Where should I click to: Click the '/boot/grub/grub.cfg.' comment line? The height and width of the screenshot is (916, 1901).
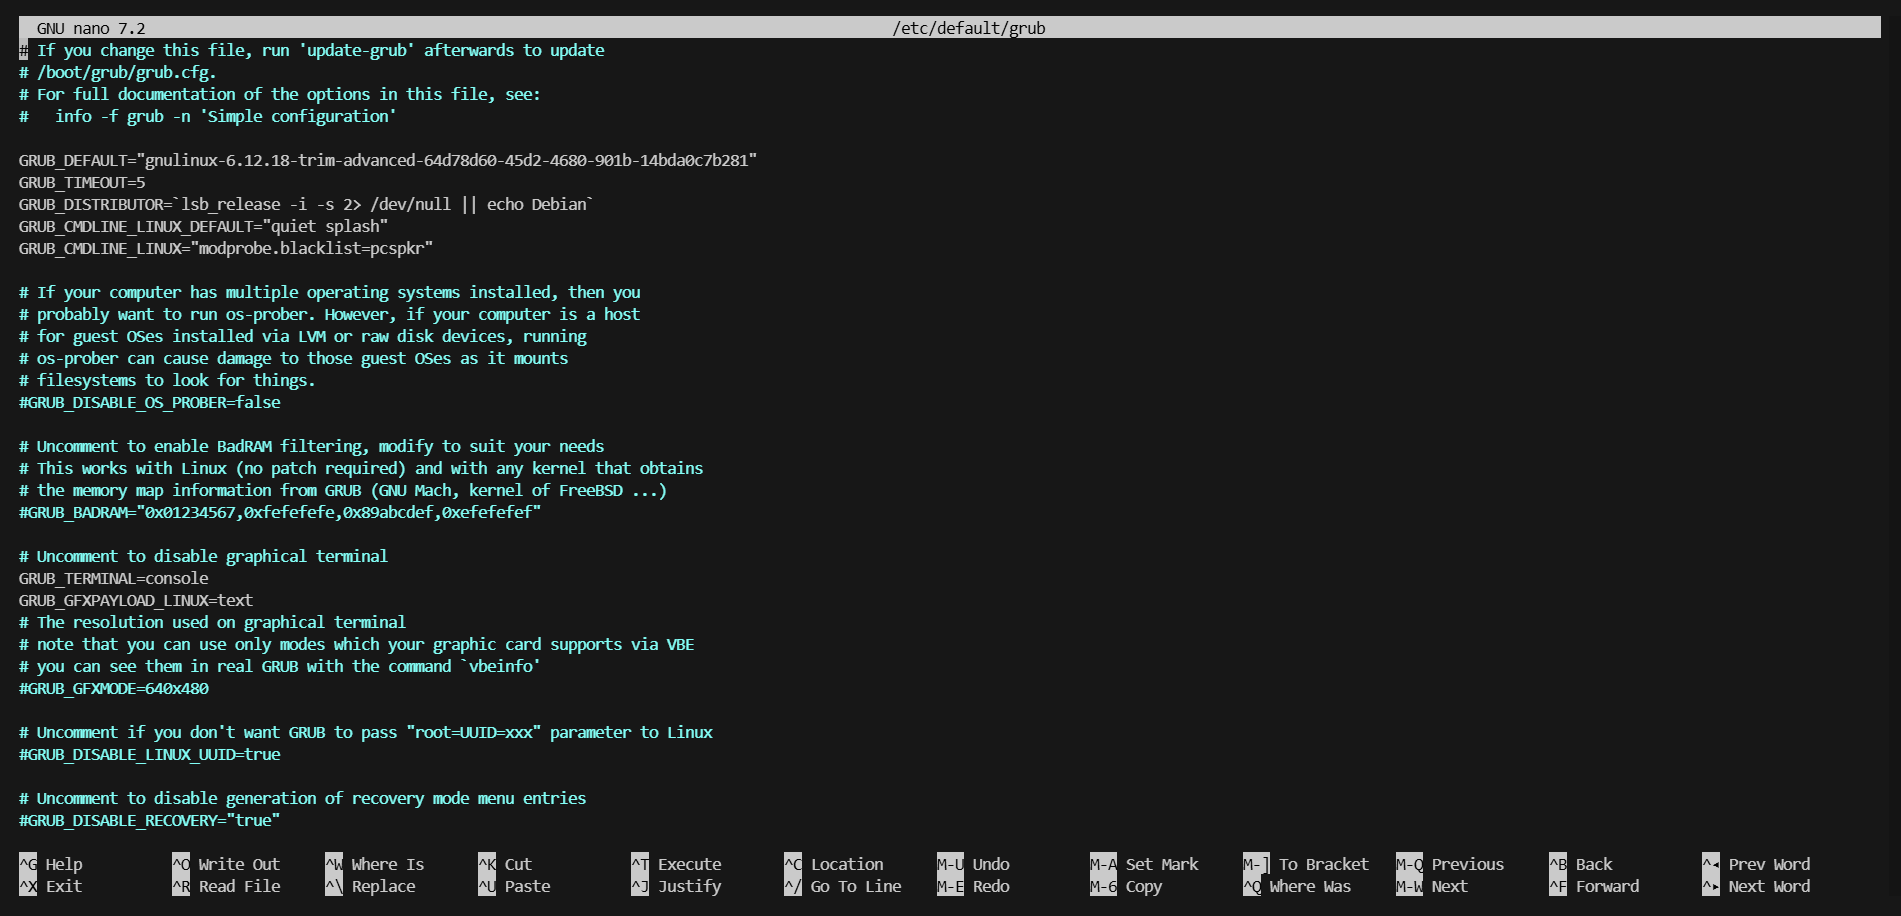pyautogui.click(x=118, y=72)
